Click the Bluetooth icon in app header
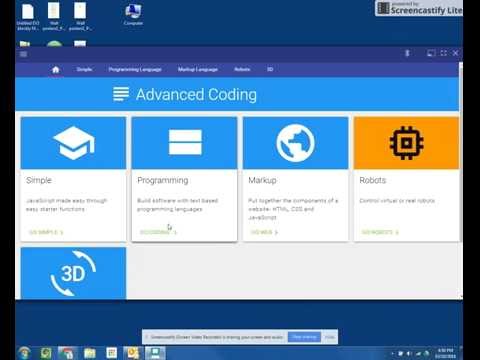The height and width of the screenshot is (360, 480). (x=407, y=53)
